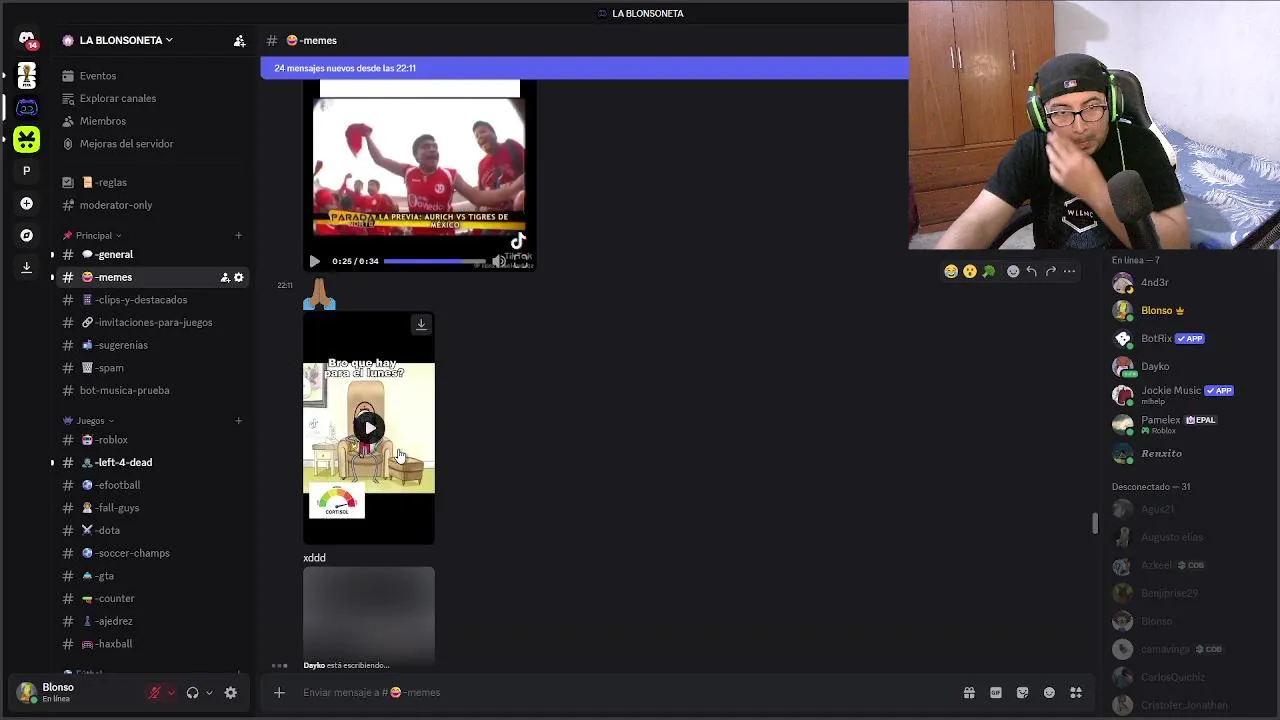Select the La Blonsoneta server icon
This screenshot has height=720, width=1280.
(x=27, y=106)
